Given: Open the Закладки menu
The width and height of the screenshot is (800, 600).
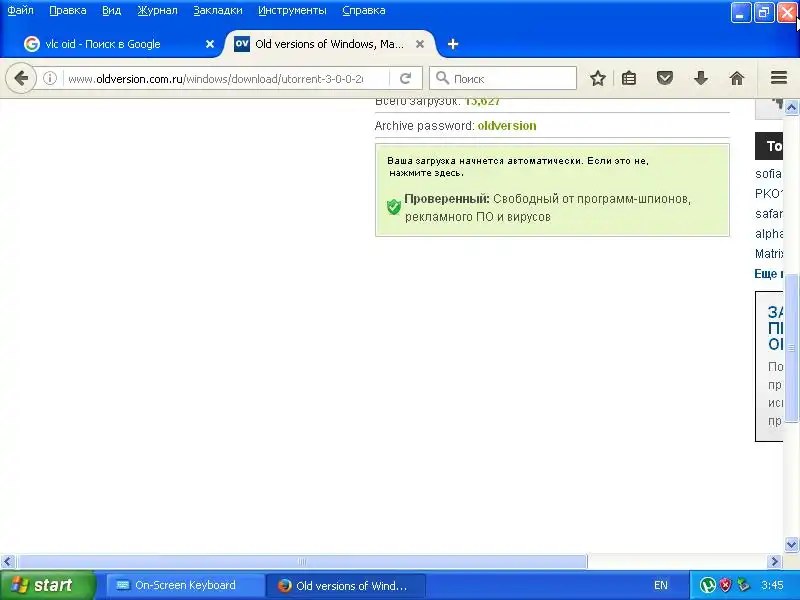Looking at the screenshot, I should pyautogui.click(x=218, y=10).
